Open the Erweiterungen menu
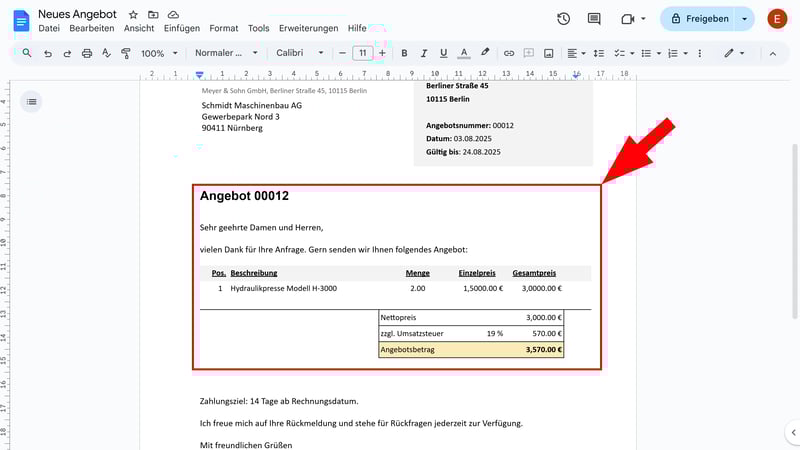 pyautogui.click(x=308, y=29)
